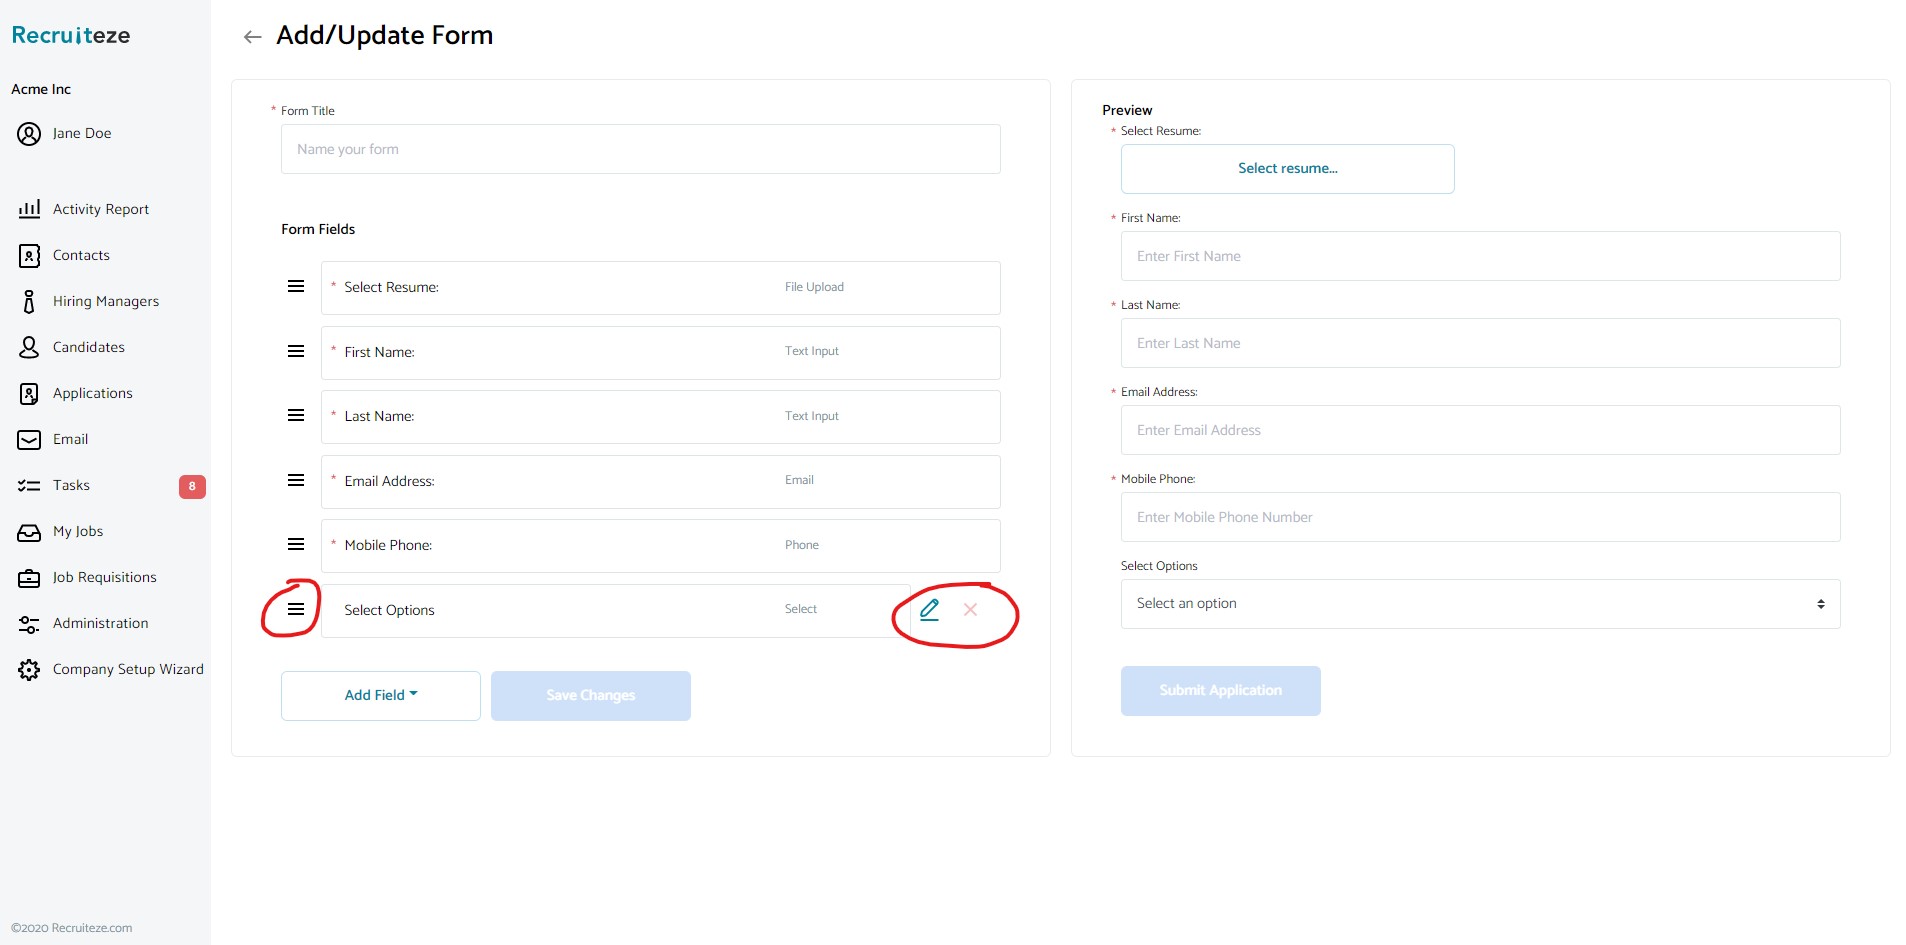Click the edit pencil icon on Select Options

click(x=929, y=609)
